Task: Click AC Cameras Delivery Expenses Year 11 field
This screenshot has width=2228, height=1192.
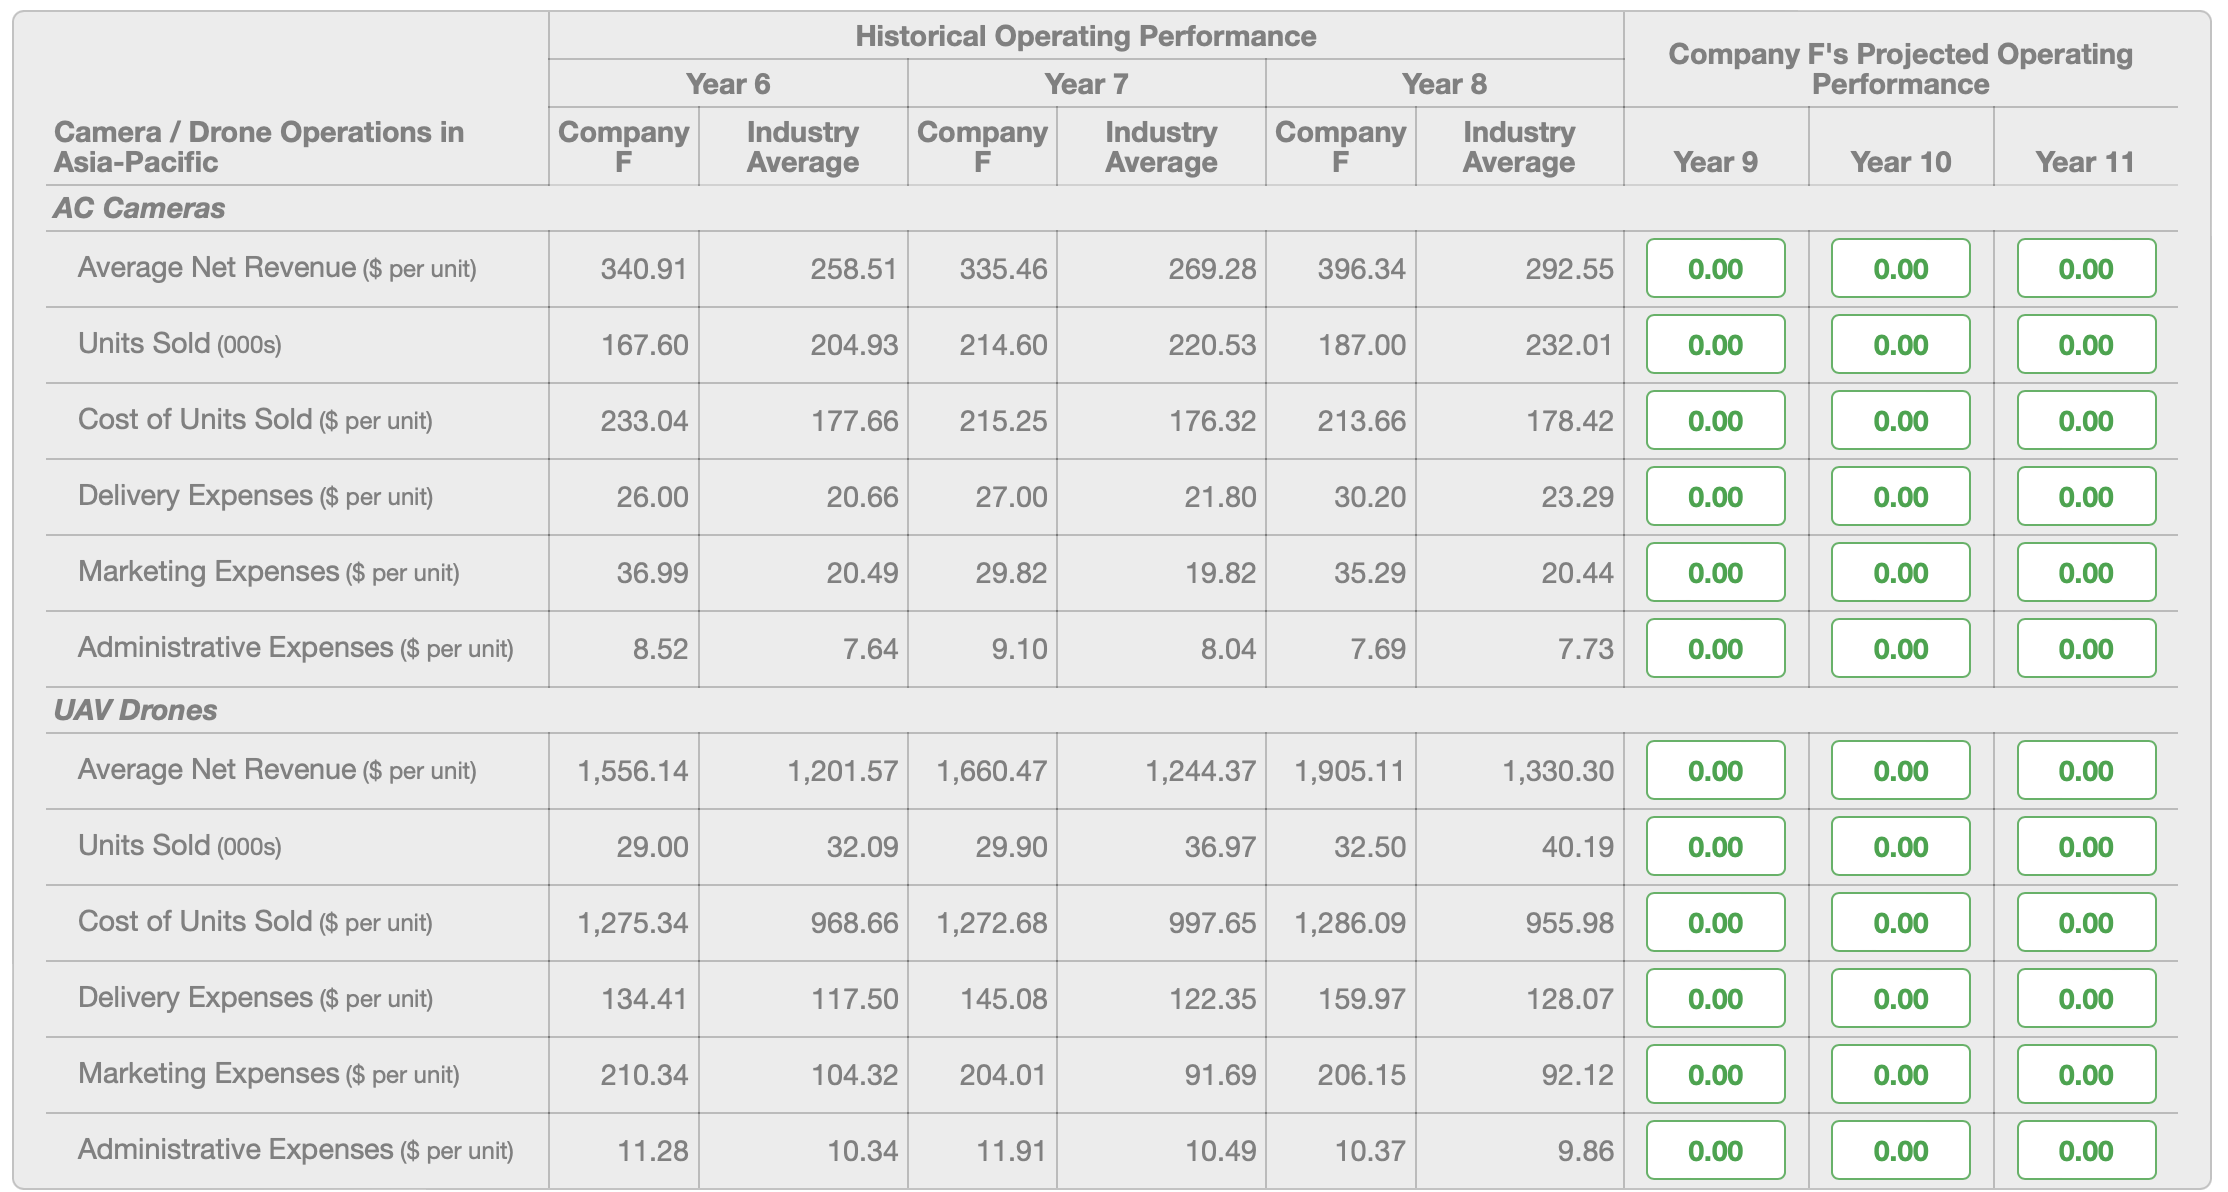Action: coord(2086,496)
